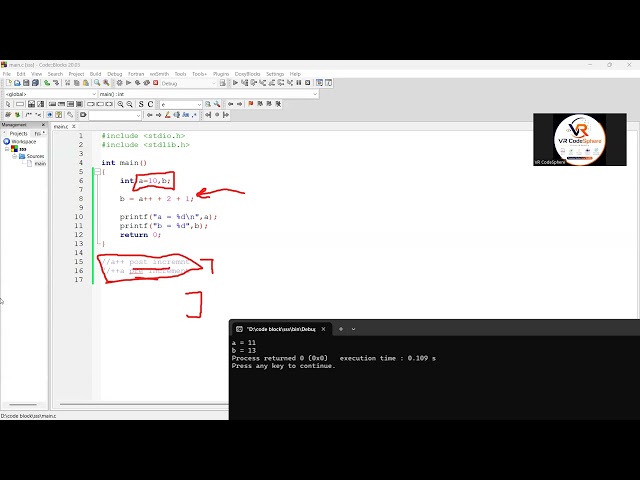This screenshot has height=480, width=640.
Task: Open the Debugging windows icon
Action: pyautogui.click(x=320, y=83)
